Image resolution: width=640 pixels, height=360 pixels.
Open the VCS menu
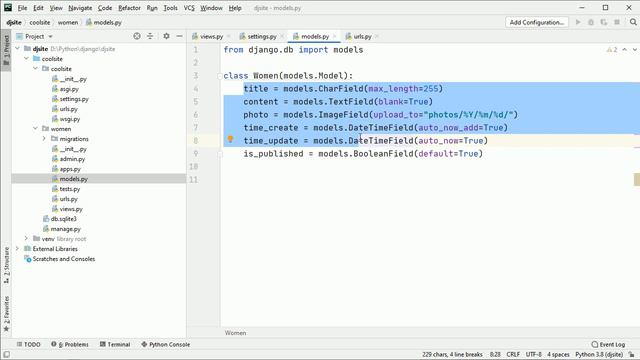tap(189, 8)
